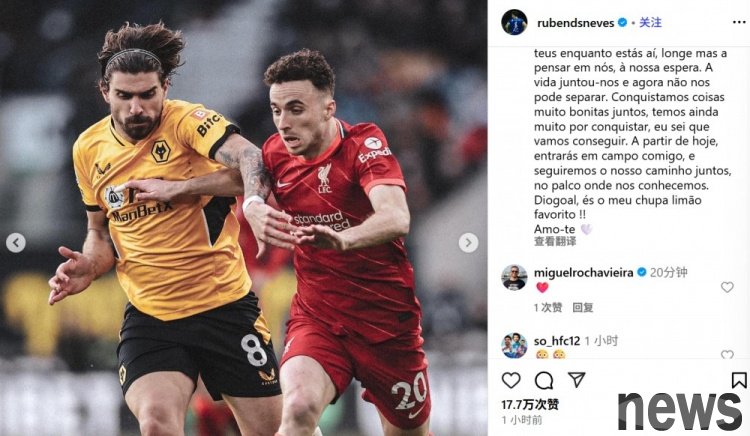Open miguelrochavieira's avatar
This screenshot has width=750, height=436.
pos(514,277)
